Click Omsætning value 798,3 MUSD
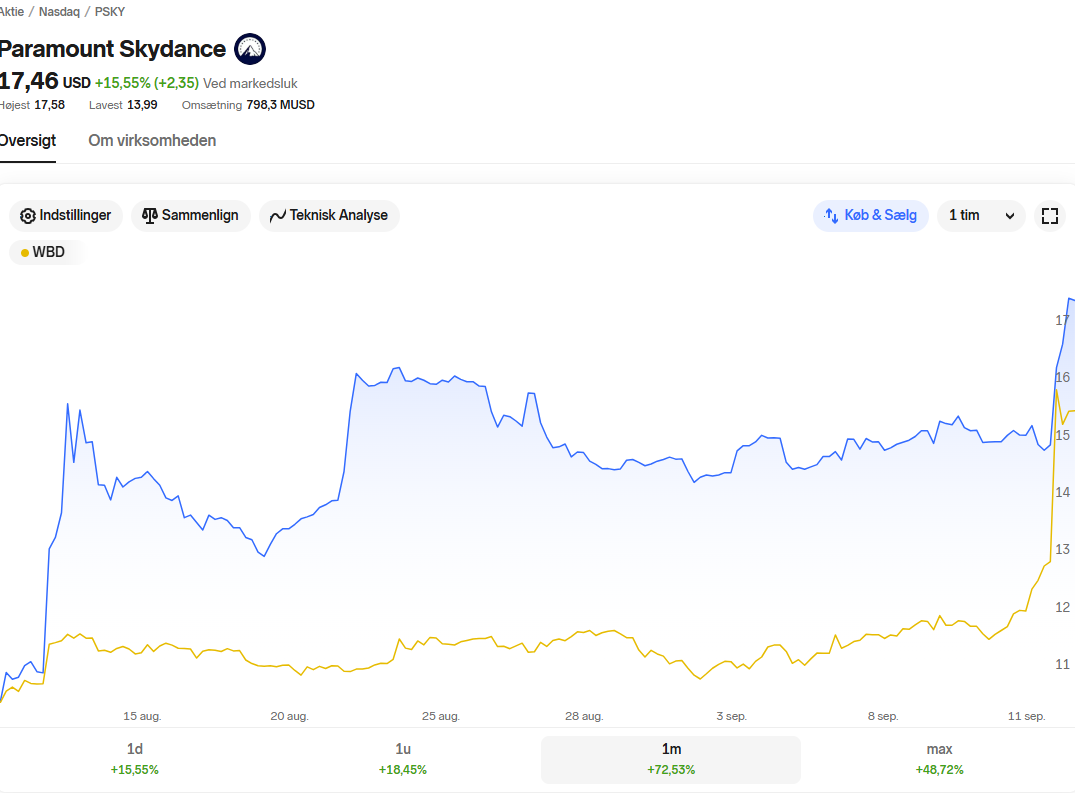The width and height of the screenshot is (1075, 793). click(x=280, y=105)
